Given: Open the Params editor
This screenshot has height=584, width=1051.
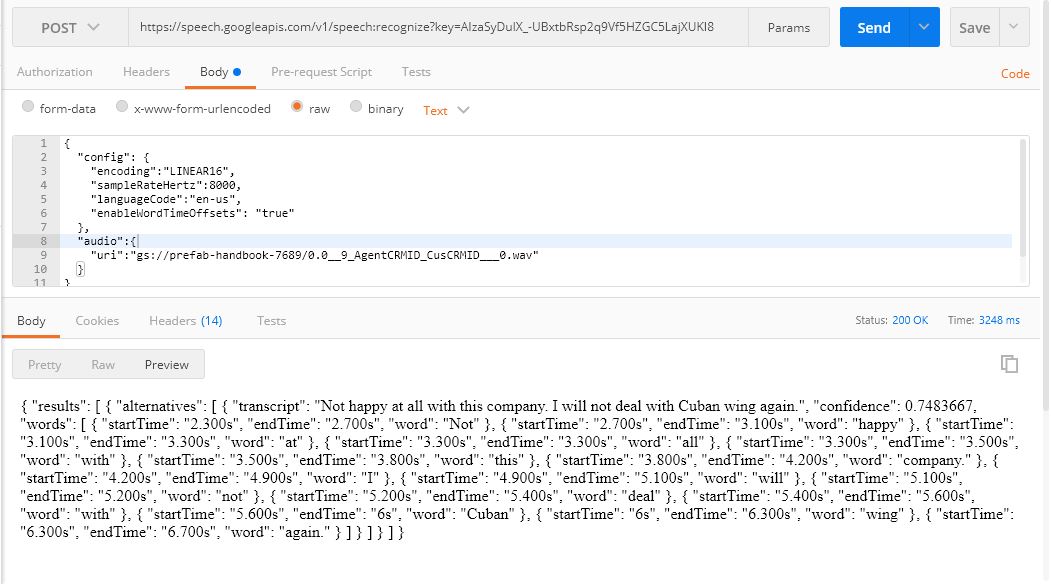Looking at the screenshot, I should pos(788,27).
